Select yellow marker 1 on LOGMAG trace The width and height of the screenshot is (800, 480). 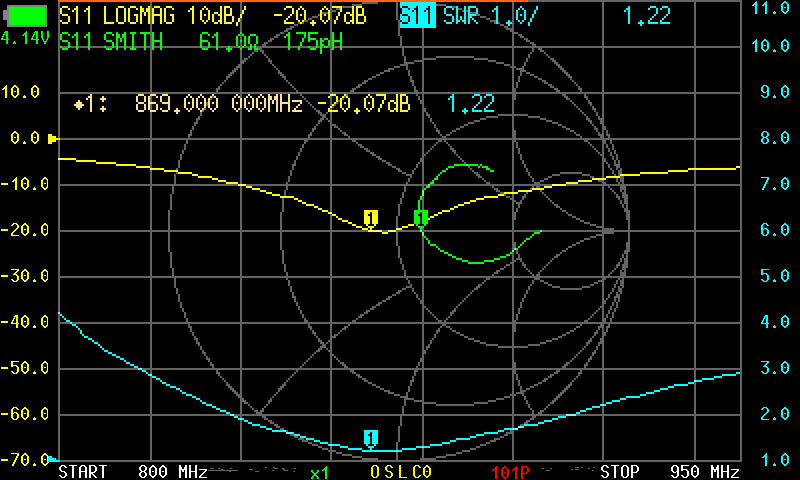click(x=371, y=219)
